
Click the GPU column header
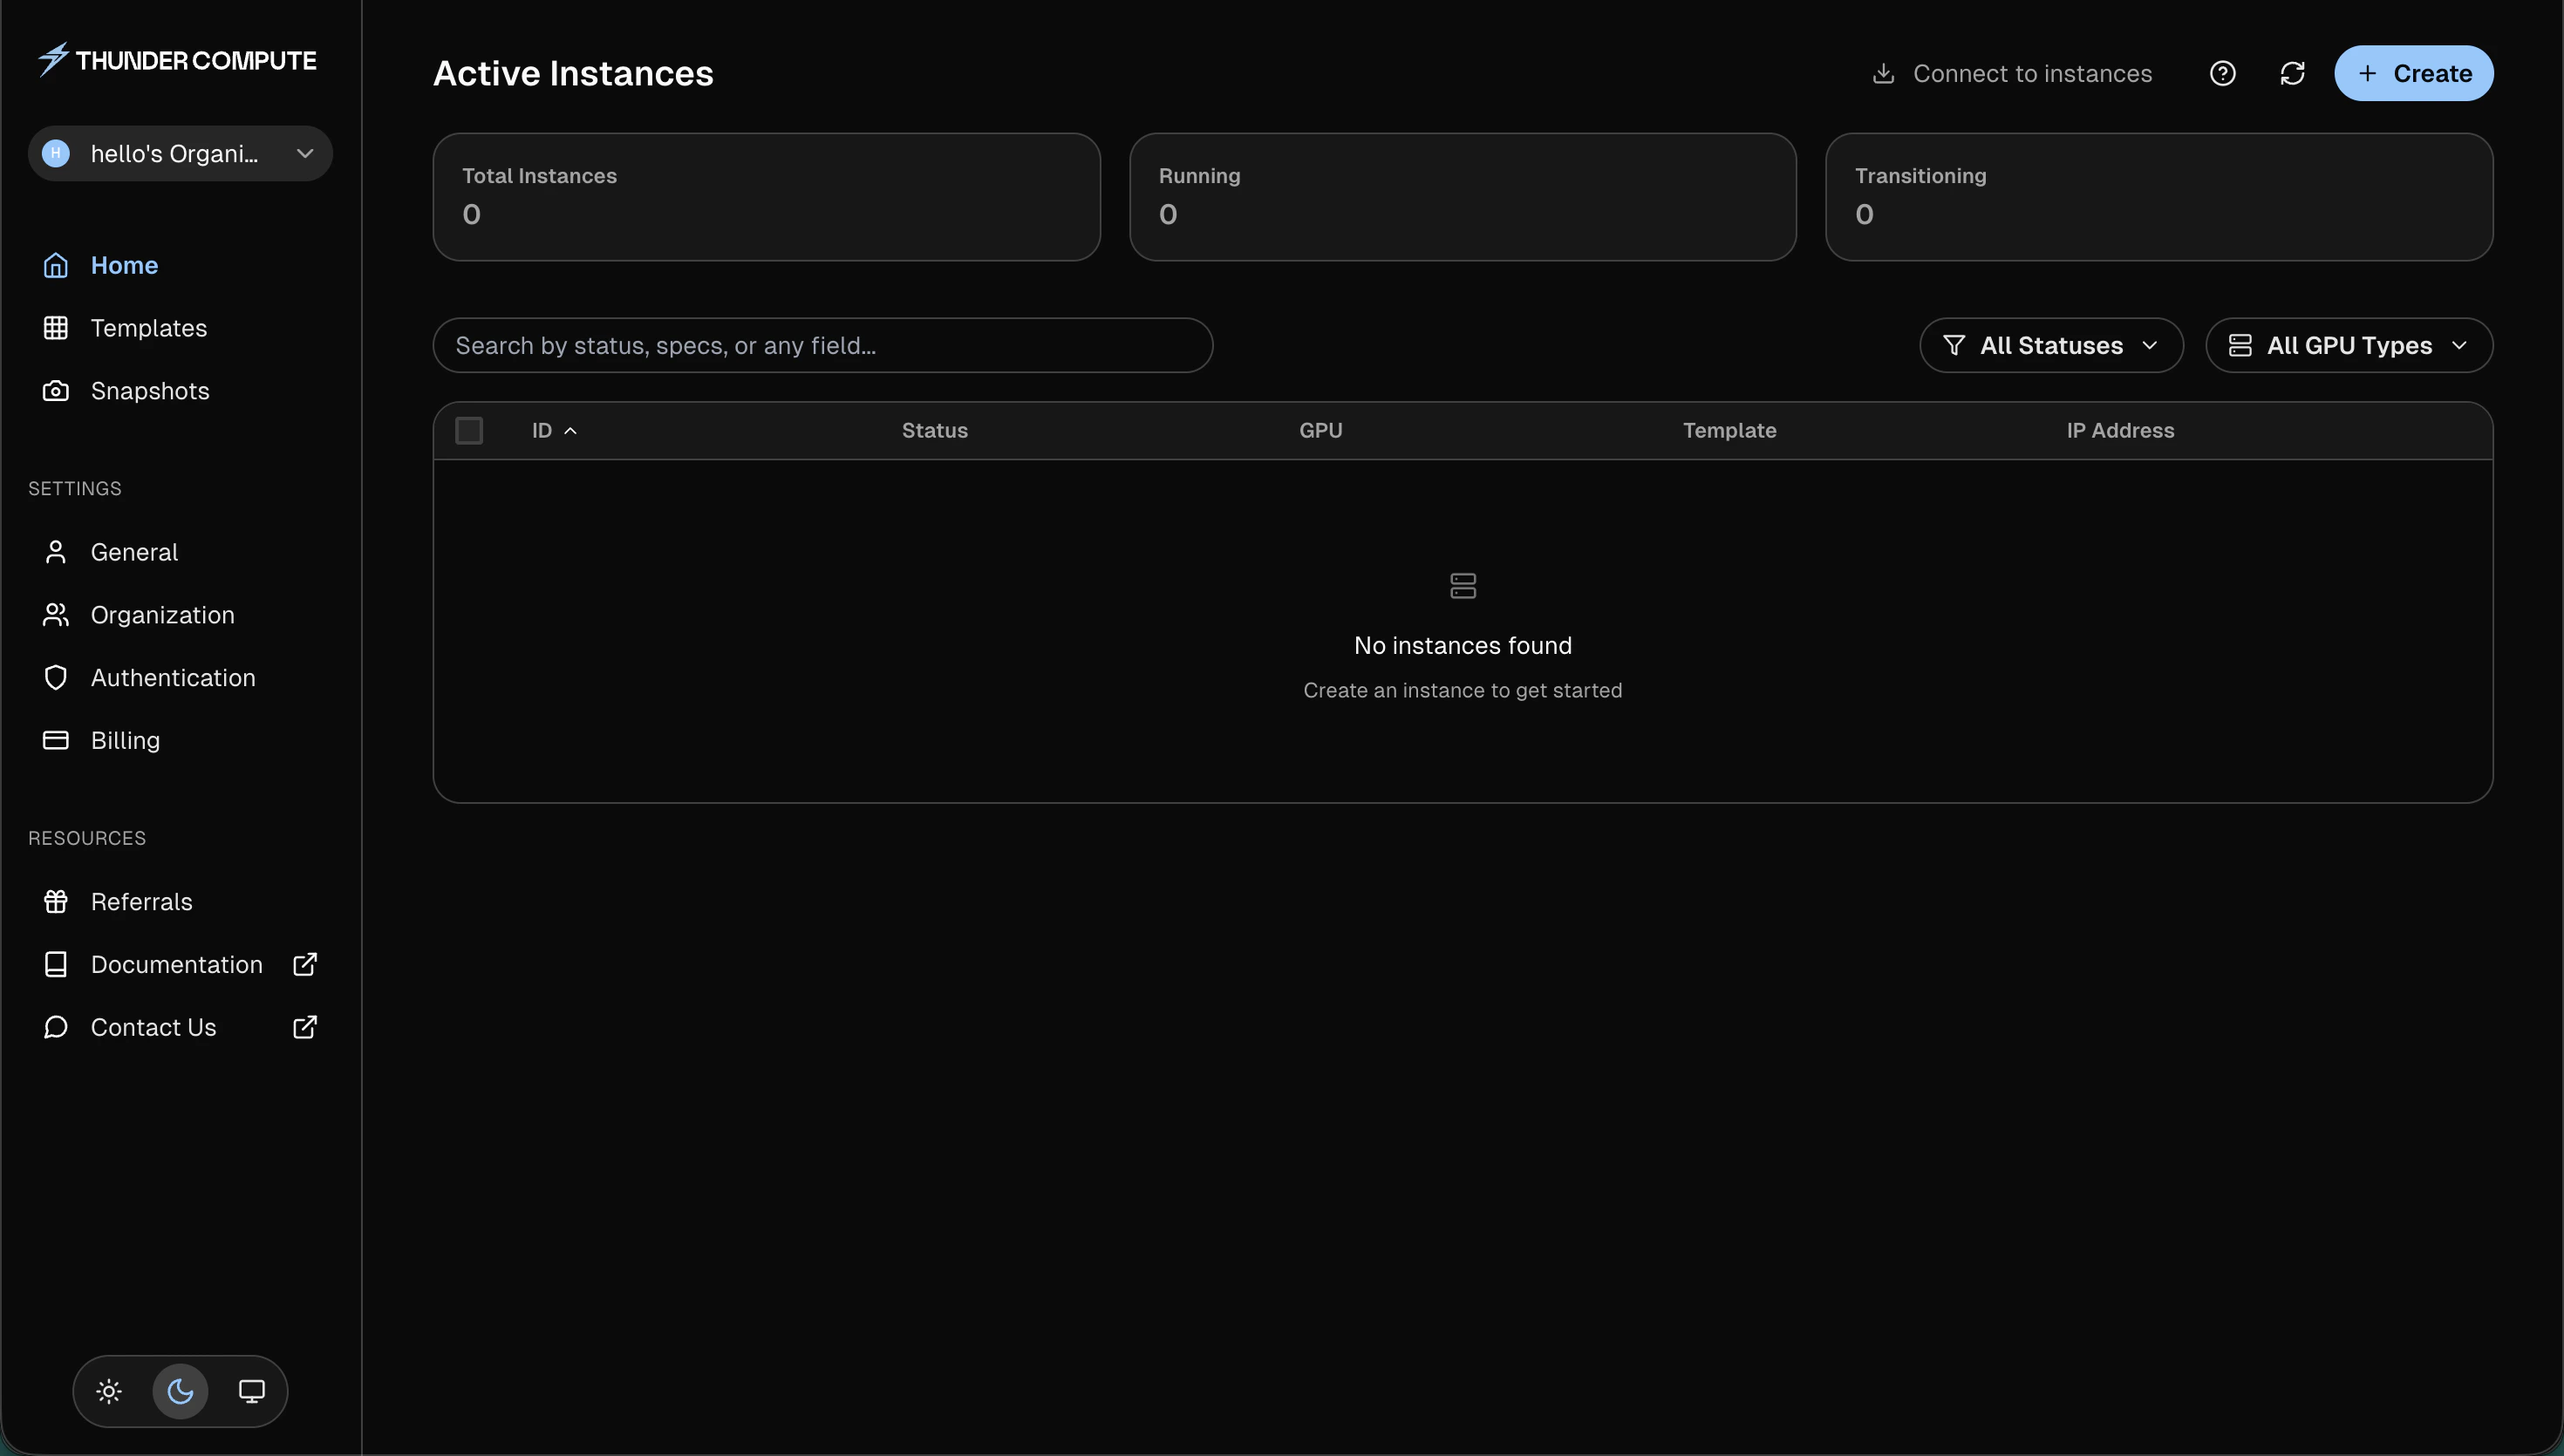[1320, 430]
